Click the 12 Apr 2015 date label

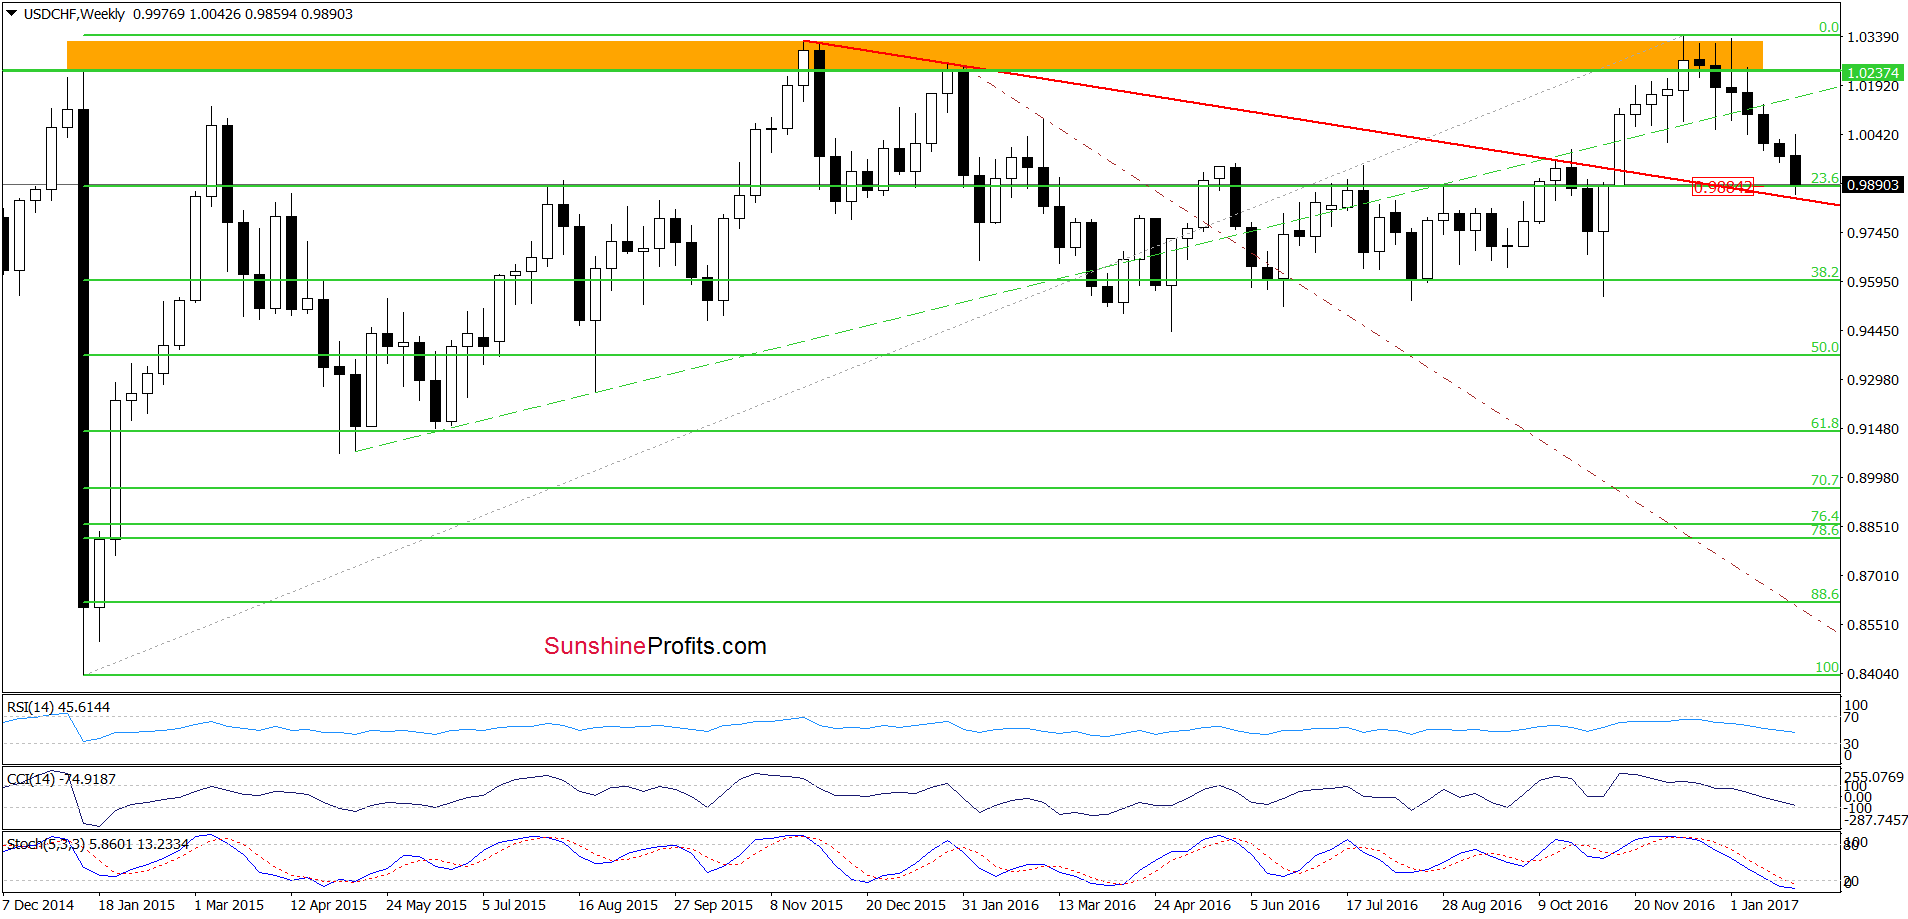pos(328,905)
